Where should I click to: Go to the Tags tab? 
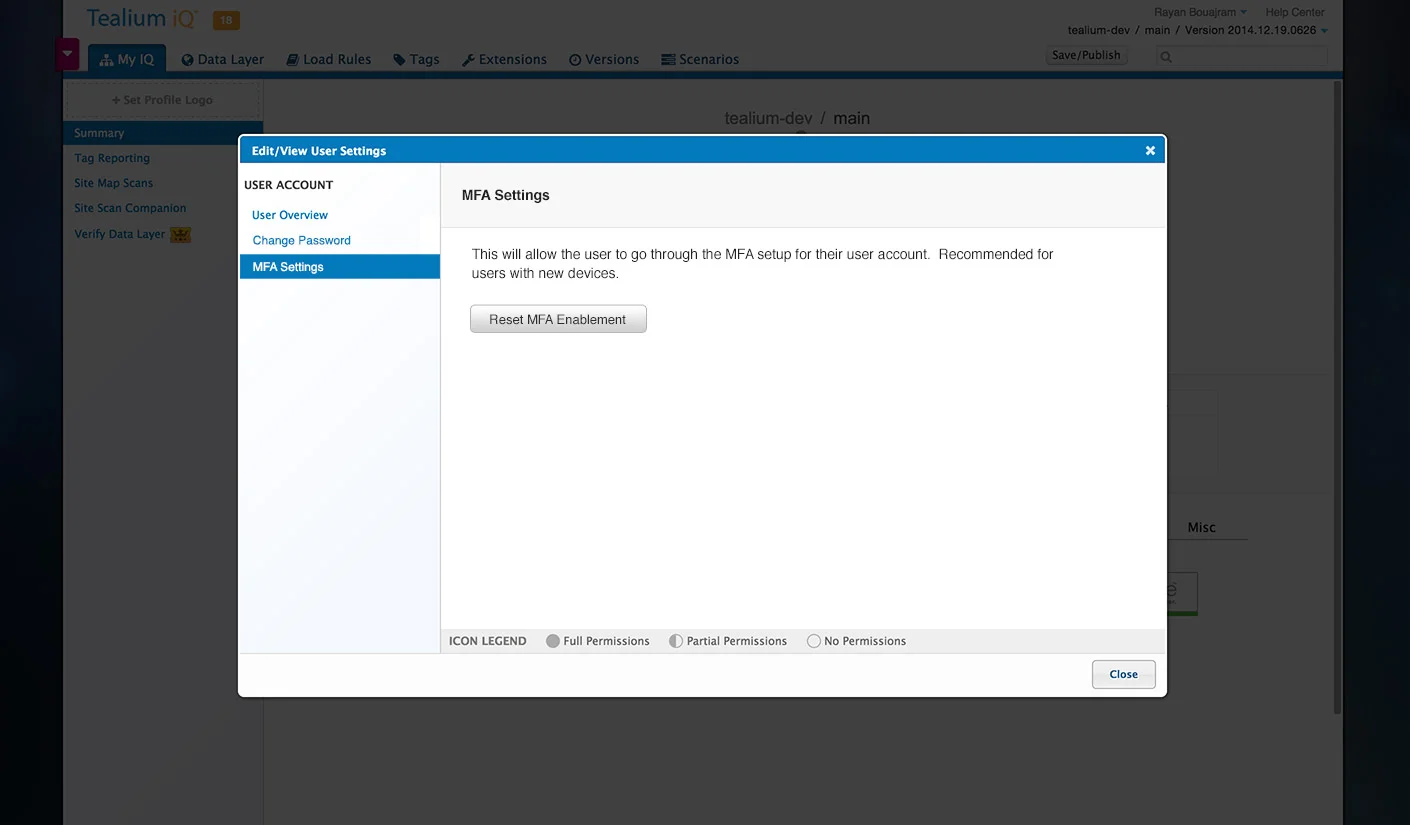(416, 59)
